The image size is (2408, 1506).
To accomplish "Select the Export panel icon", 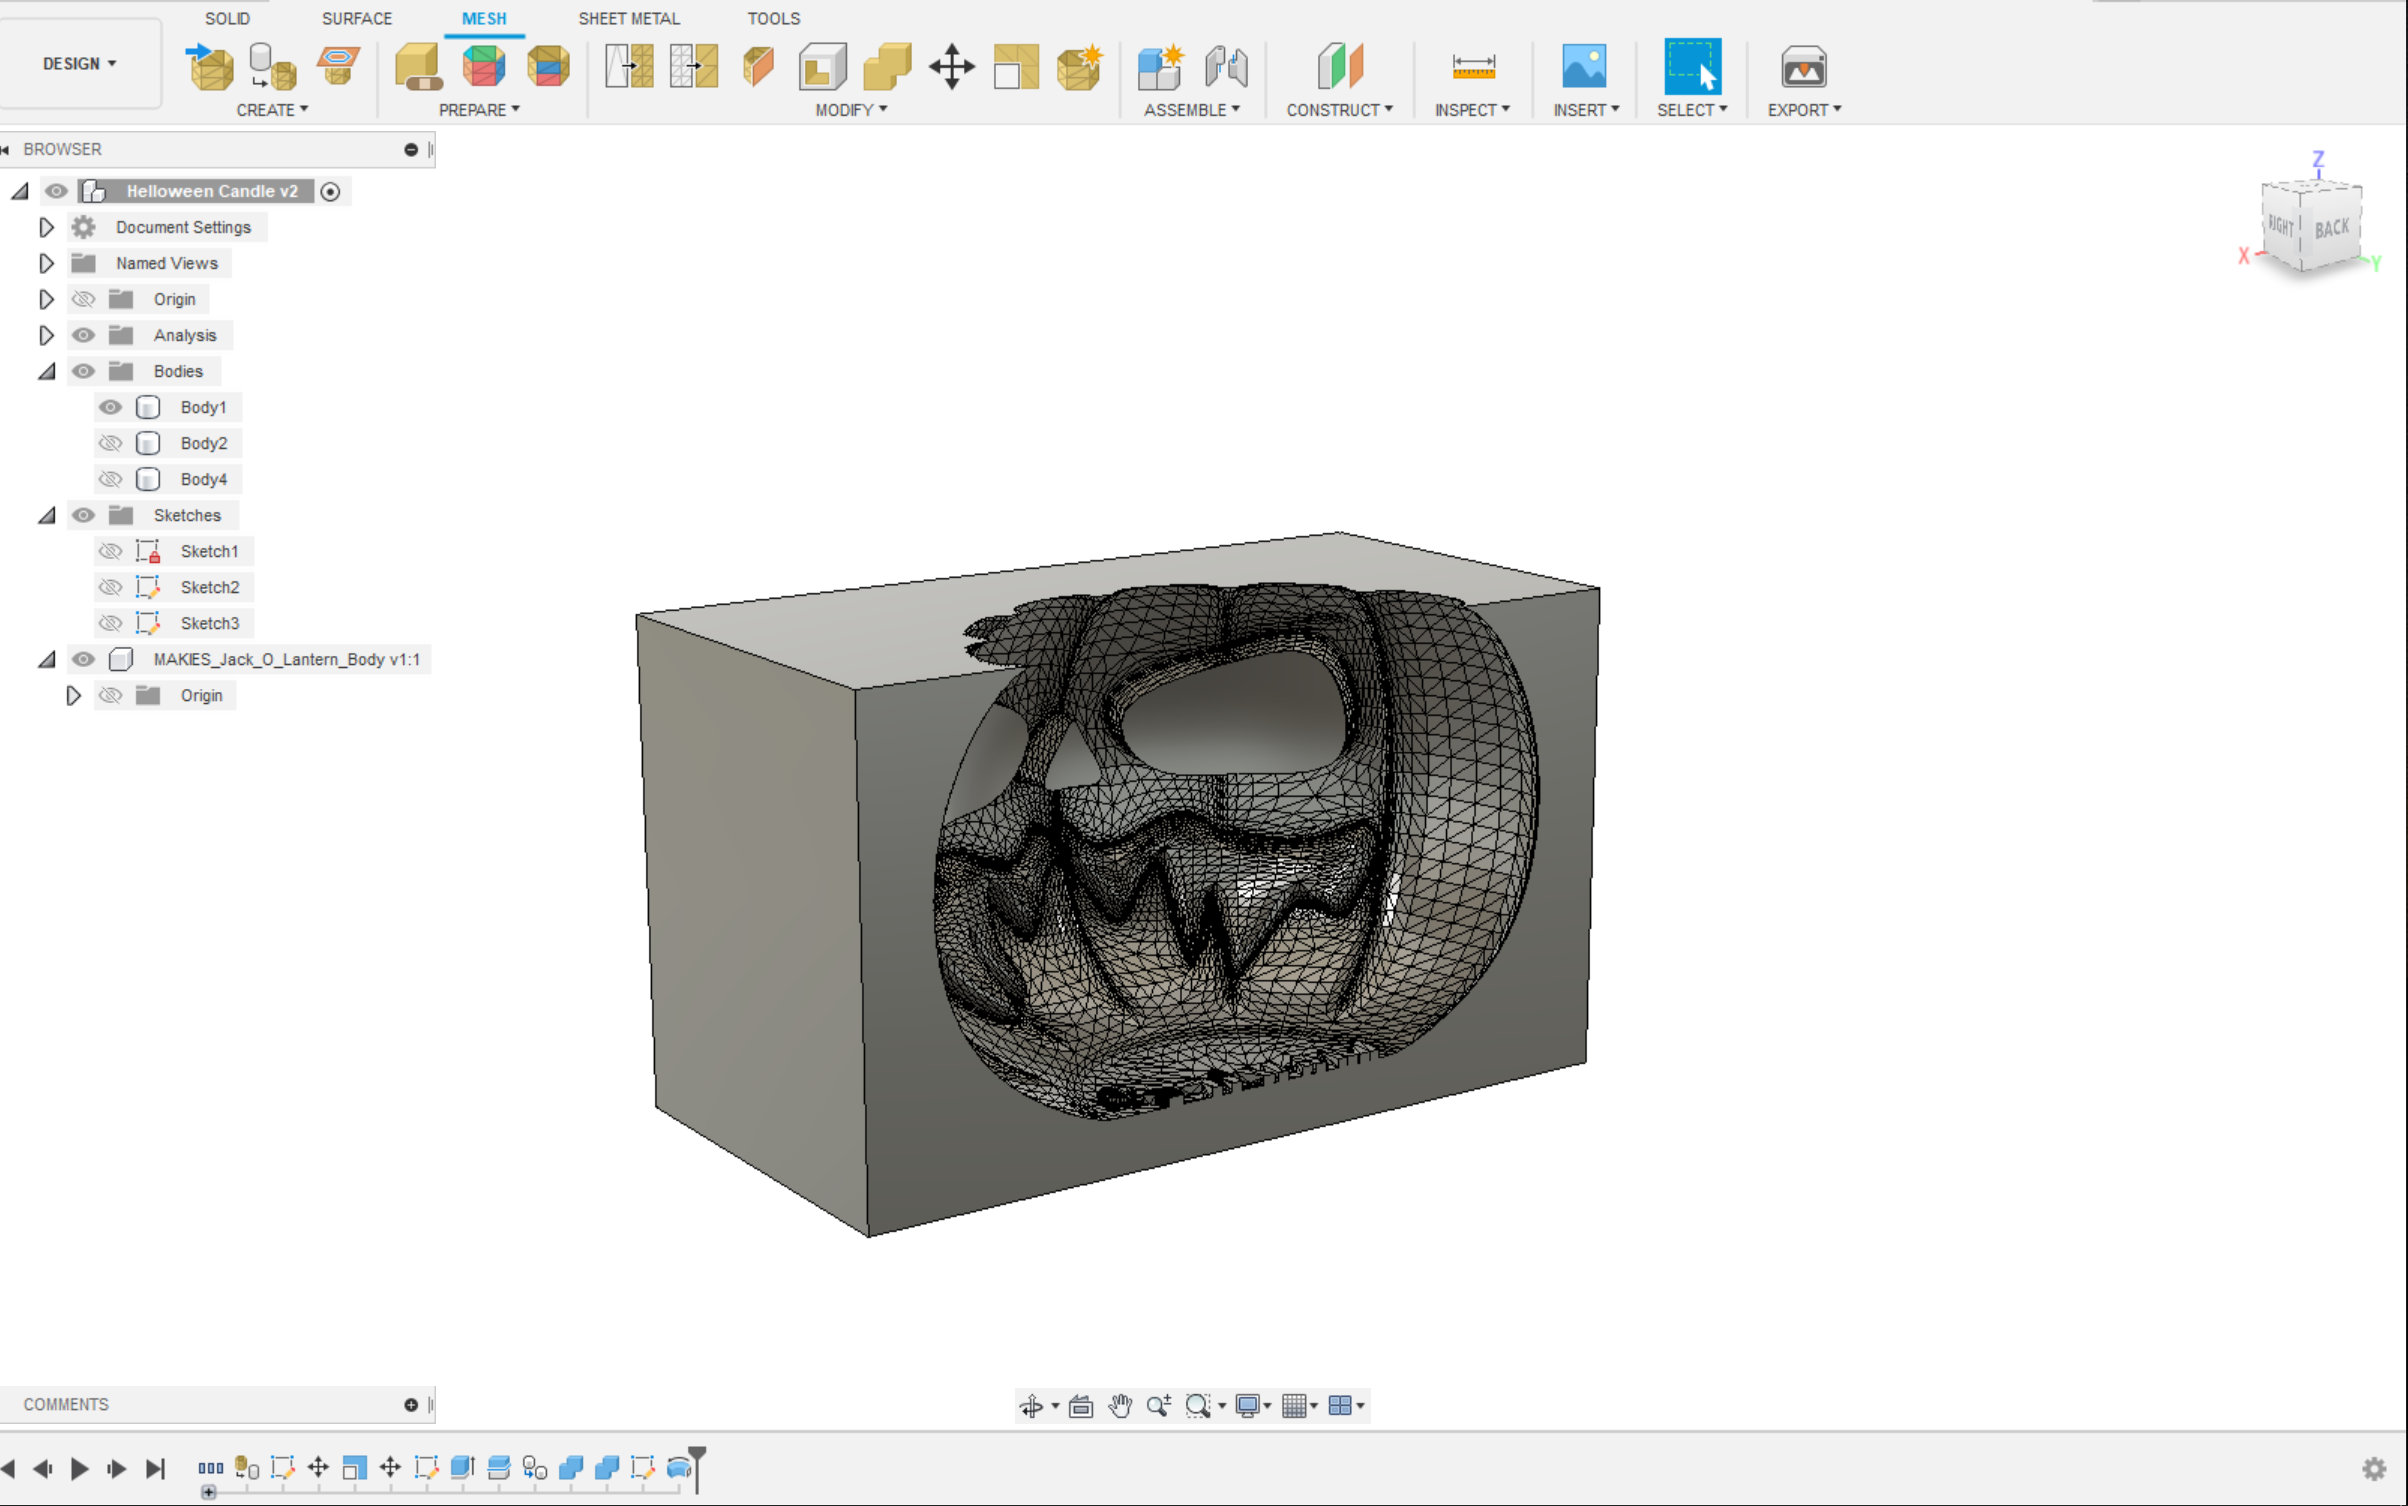I will pos(1804,66).
